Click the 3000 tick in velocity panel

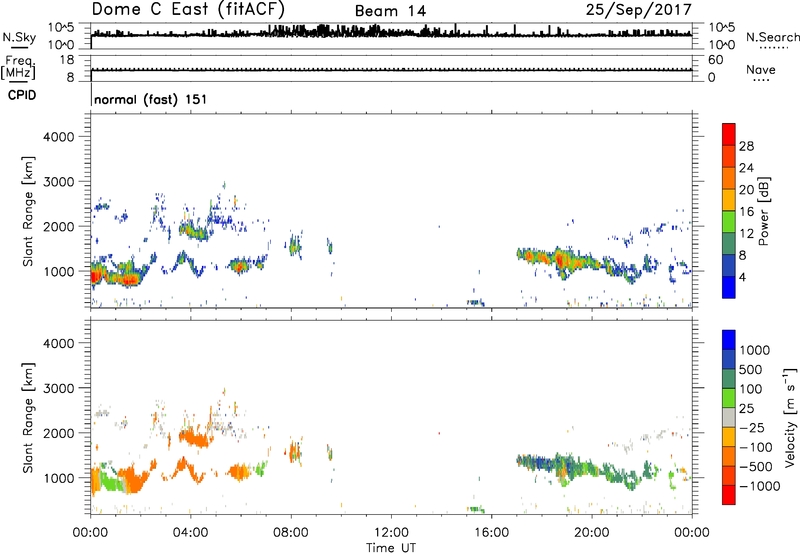point(58,388)
